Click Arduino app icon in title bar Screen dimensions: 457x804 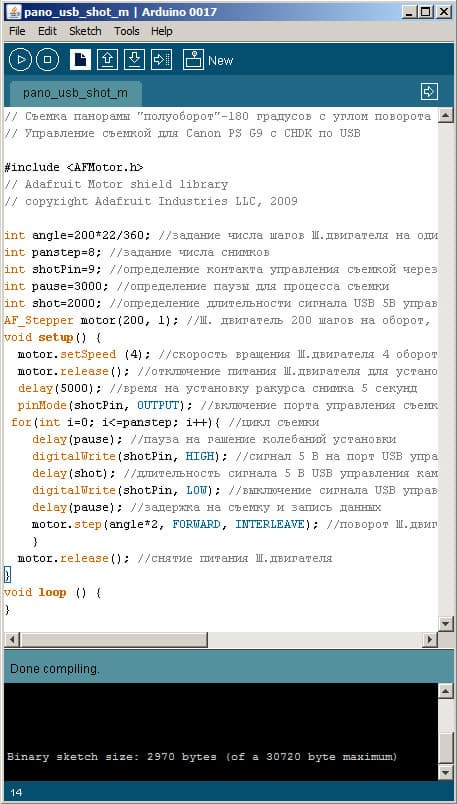click(x=13, y=11)
